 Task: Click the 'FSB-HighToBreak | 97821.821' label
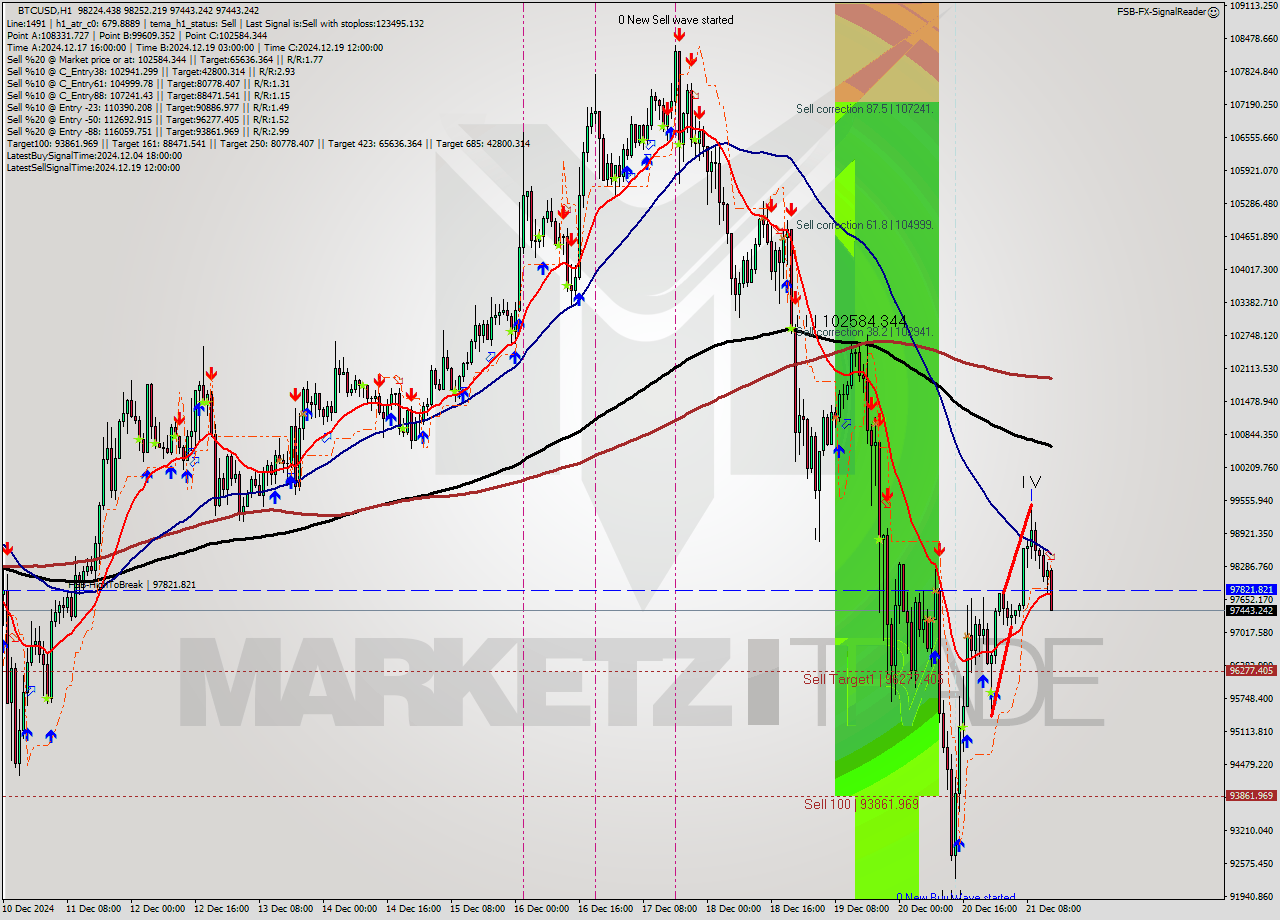134,584
